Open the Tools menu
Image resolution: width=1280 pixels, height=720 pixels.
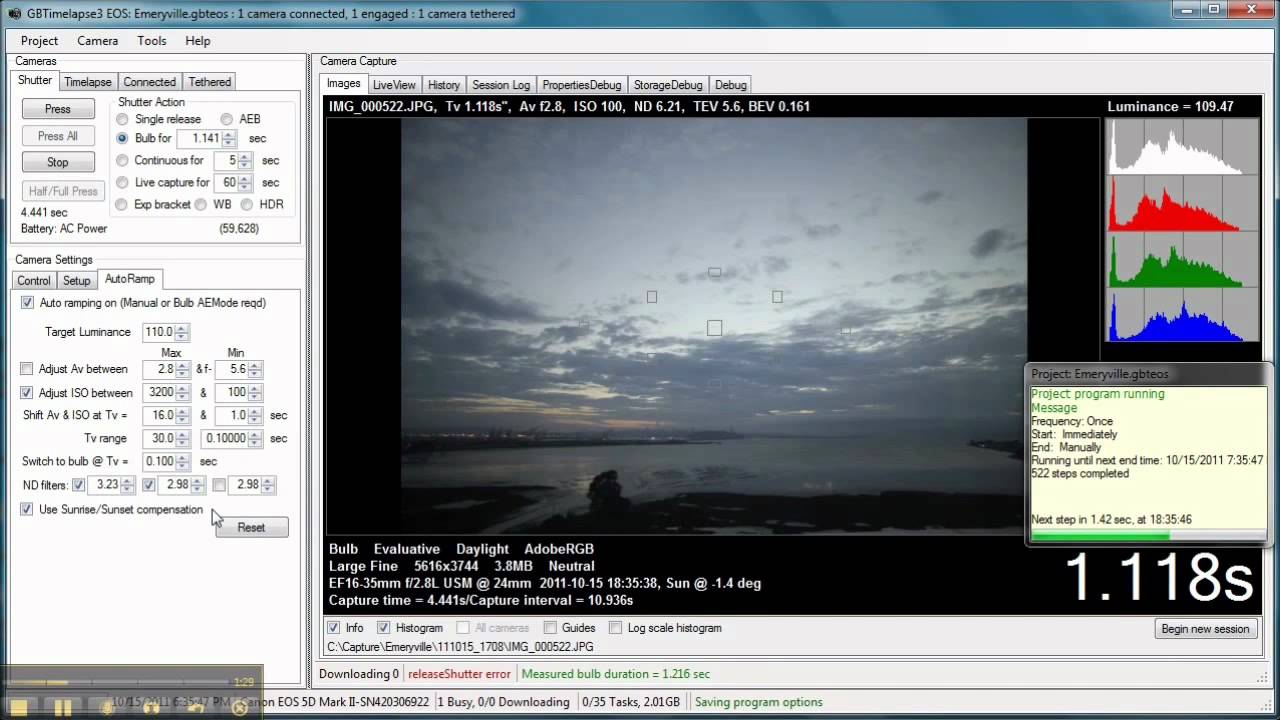tap(152, 41)
